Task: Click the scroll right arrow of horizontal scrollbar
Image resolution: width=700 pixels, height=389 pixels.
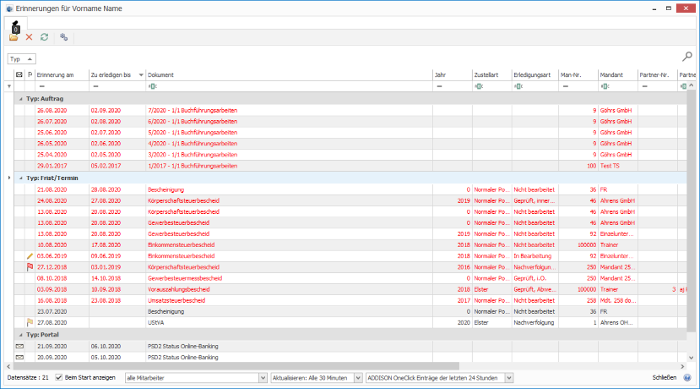Action: point(682,367)
